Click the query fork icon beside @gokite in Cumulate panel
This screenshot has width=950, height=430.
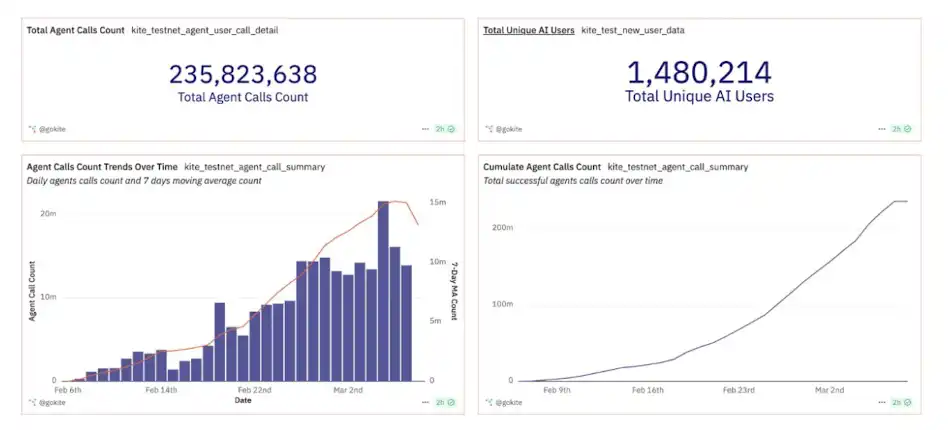(x=488, y=402)
